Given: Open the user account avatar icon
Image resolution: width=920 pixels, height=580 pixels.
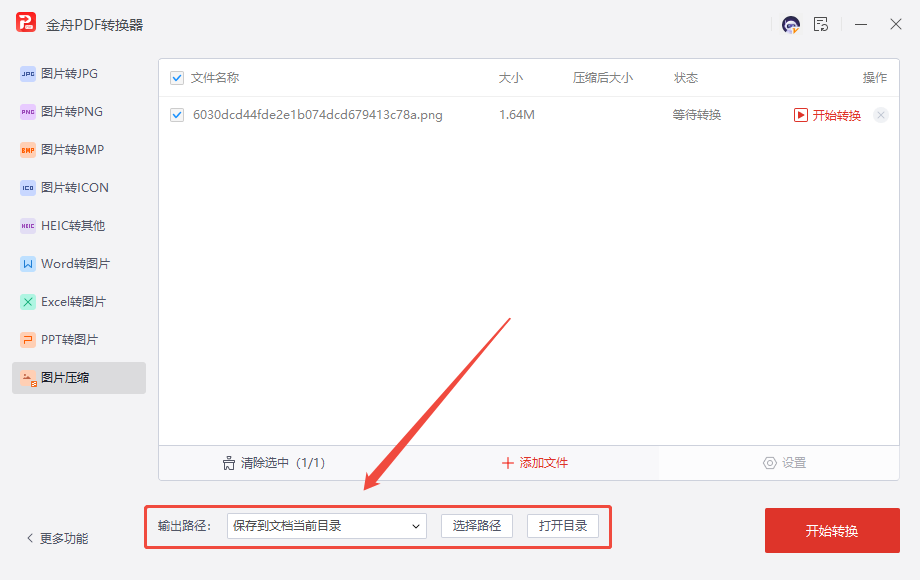Looking at the screenshot, I should click(791, 25).
